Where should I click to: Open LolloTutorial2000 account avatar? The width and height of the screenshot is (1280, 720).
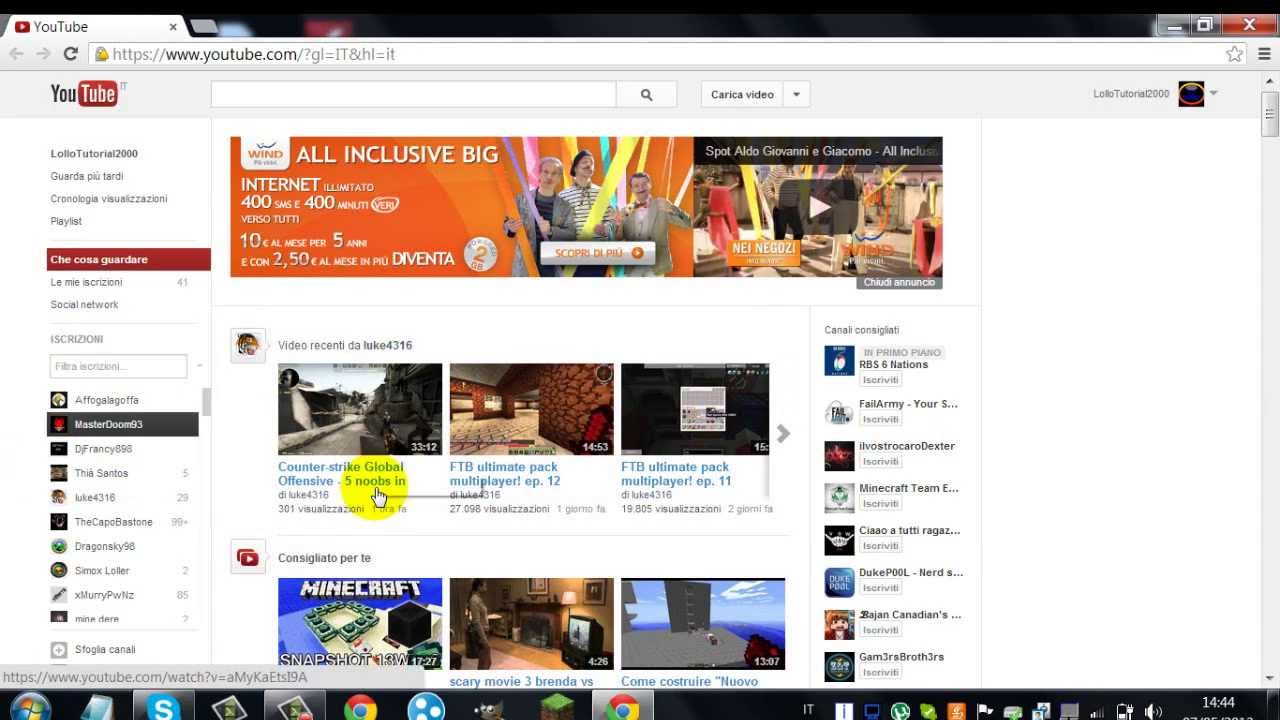1191,94
